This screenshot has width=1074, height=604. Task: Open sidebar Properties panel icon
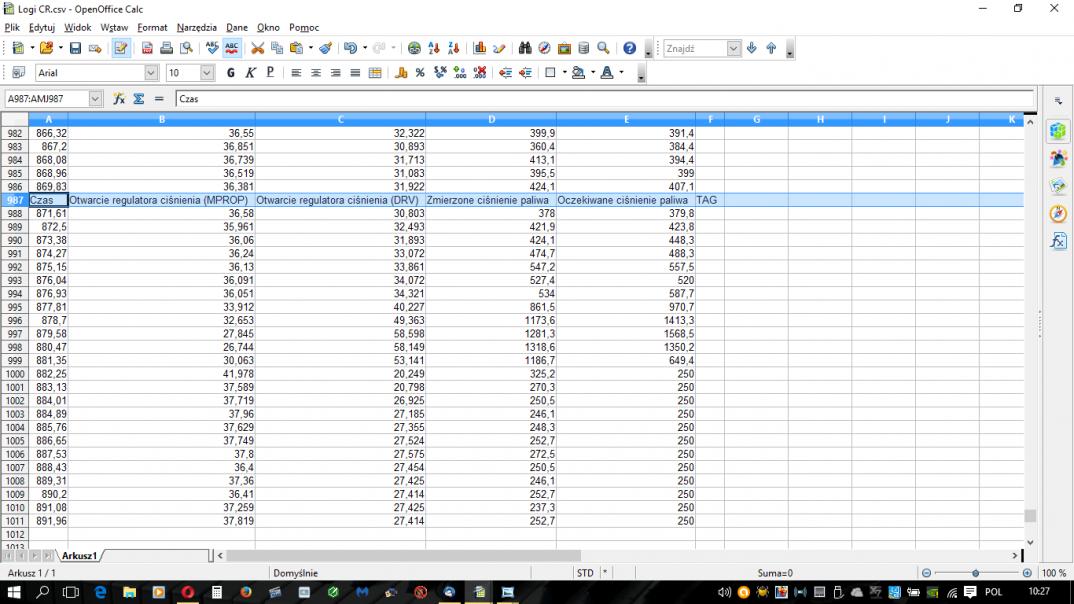(1058, 131)
